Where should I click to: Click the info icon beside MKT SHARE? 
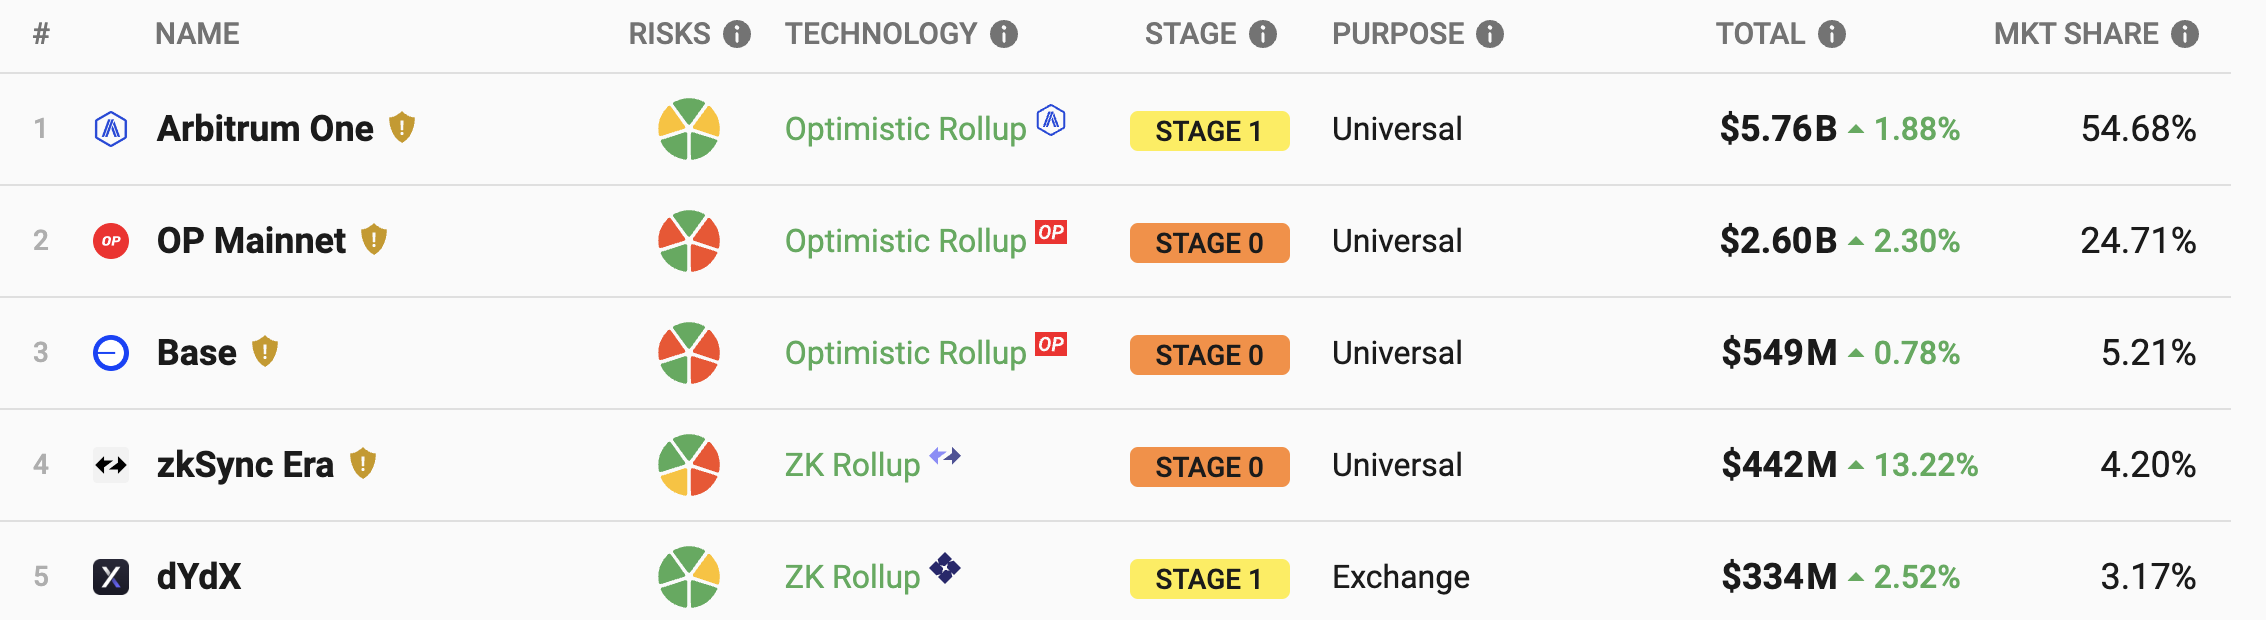coord(2185,34)
